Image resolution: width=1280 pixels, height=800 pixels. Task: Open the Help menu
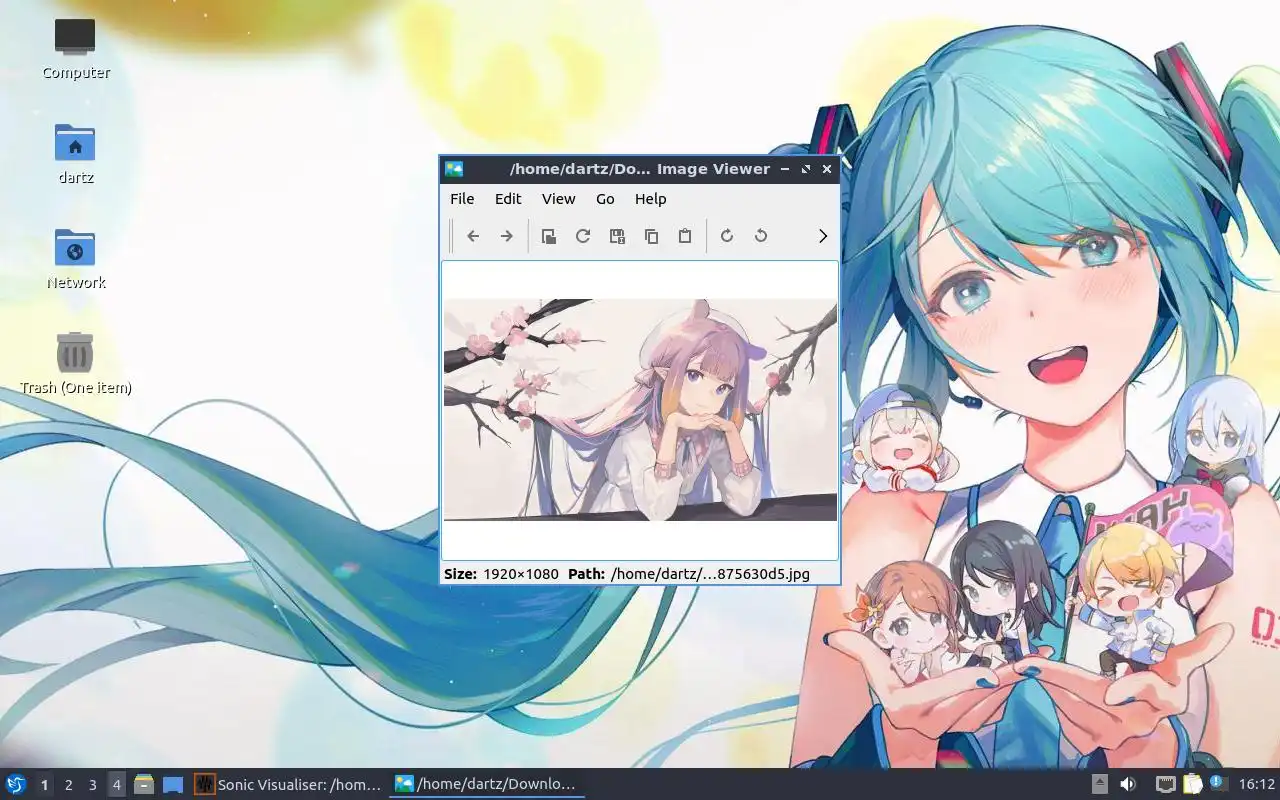[x=650, y=199]
